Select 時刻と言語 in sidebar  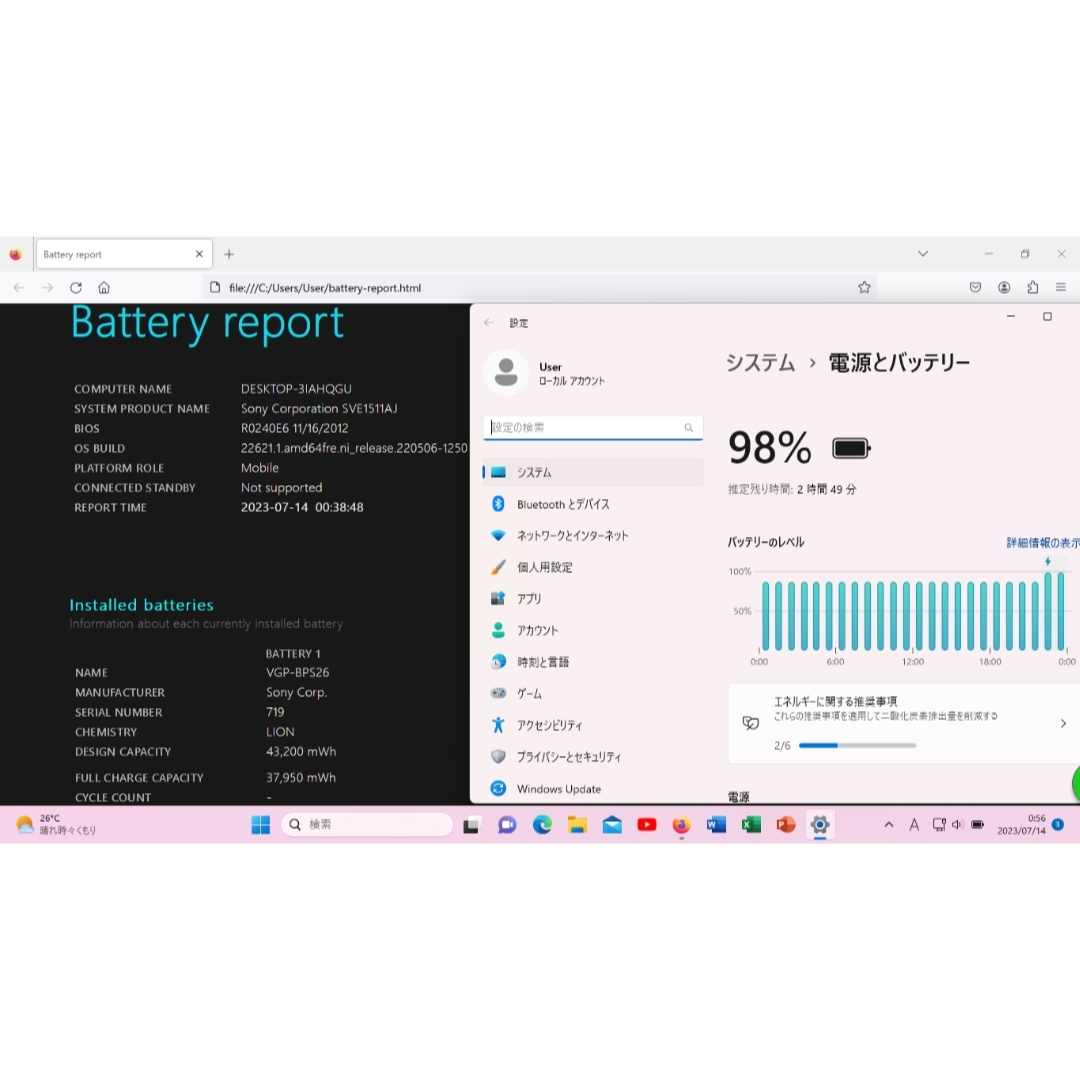pyautogui.click(x=593, y=662)
